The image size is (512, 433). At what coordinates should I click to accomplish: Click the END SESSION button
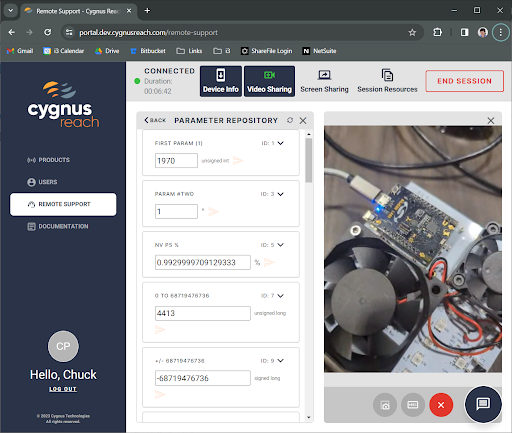[x=464, y=81]
